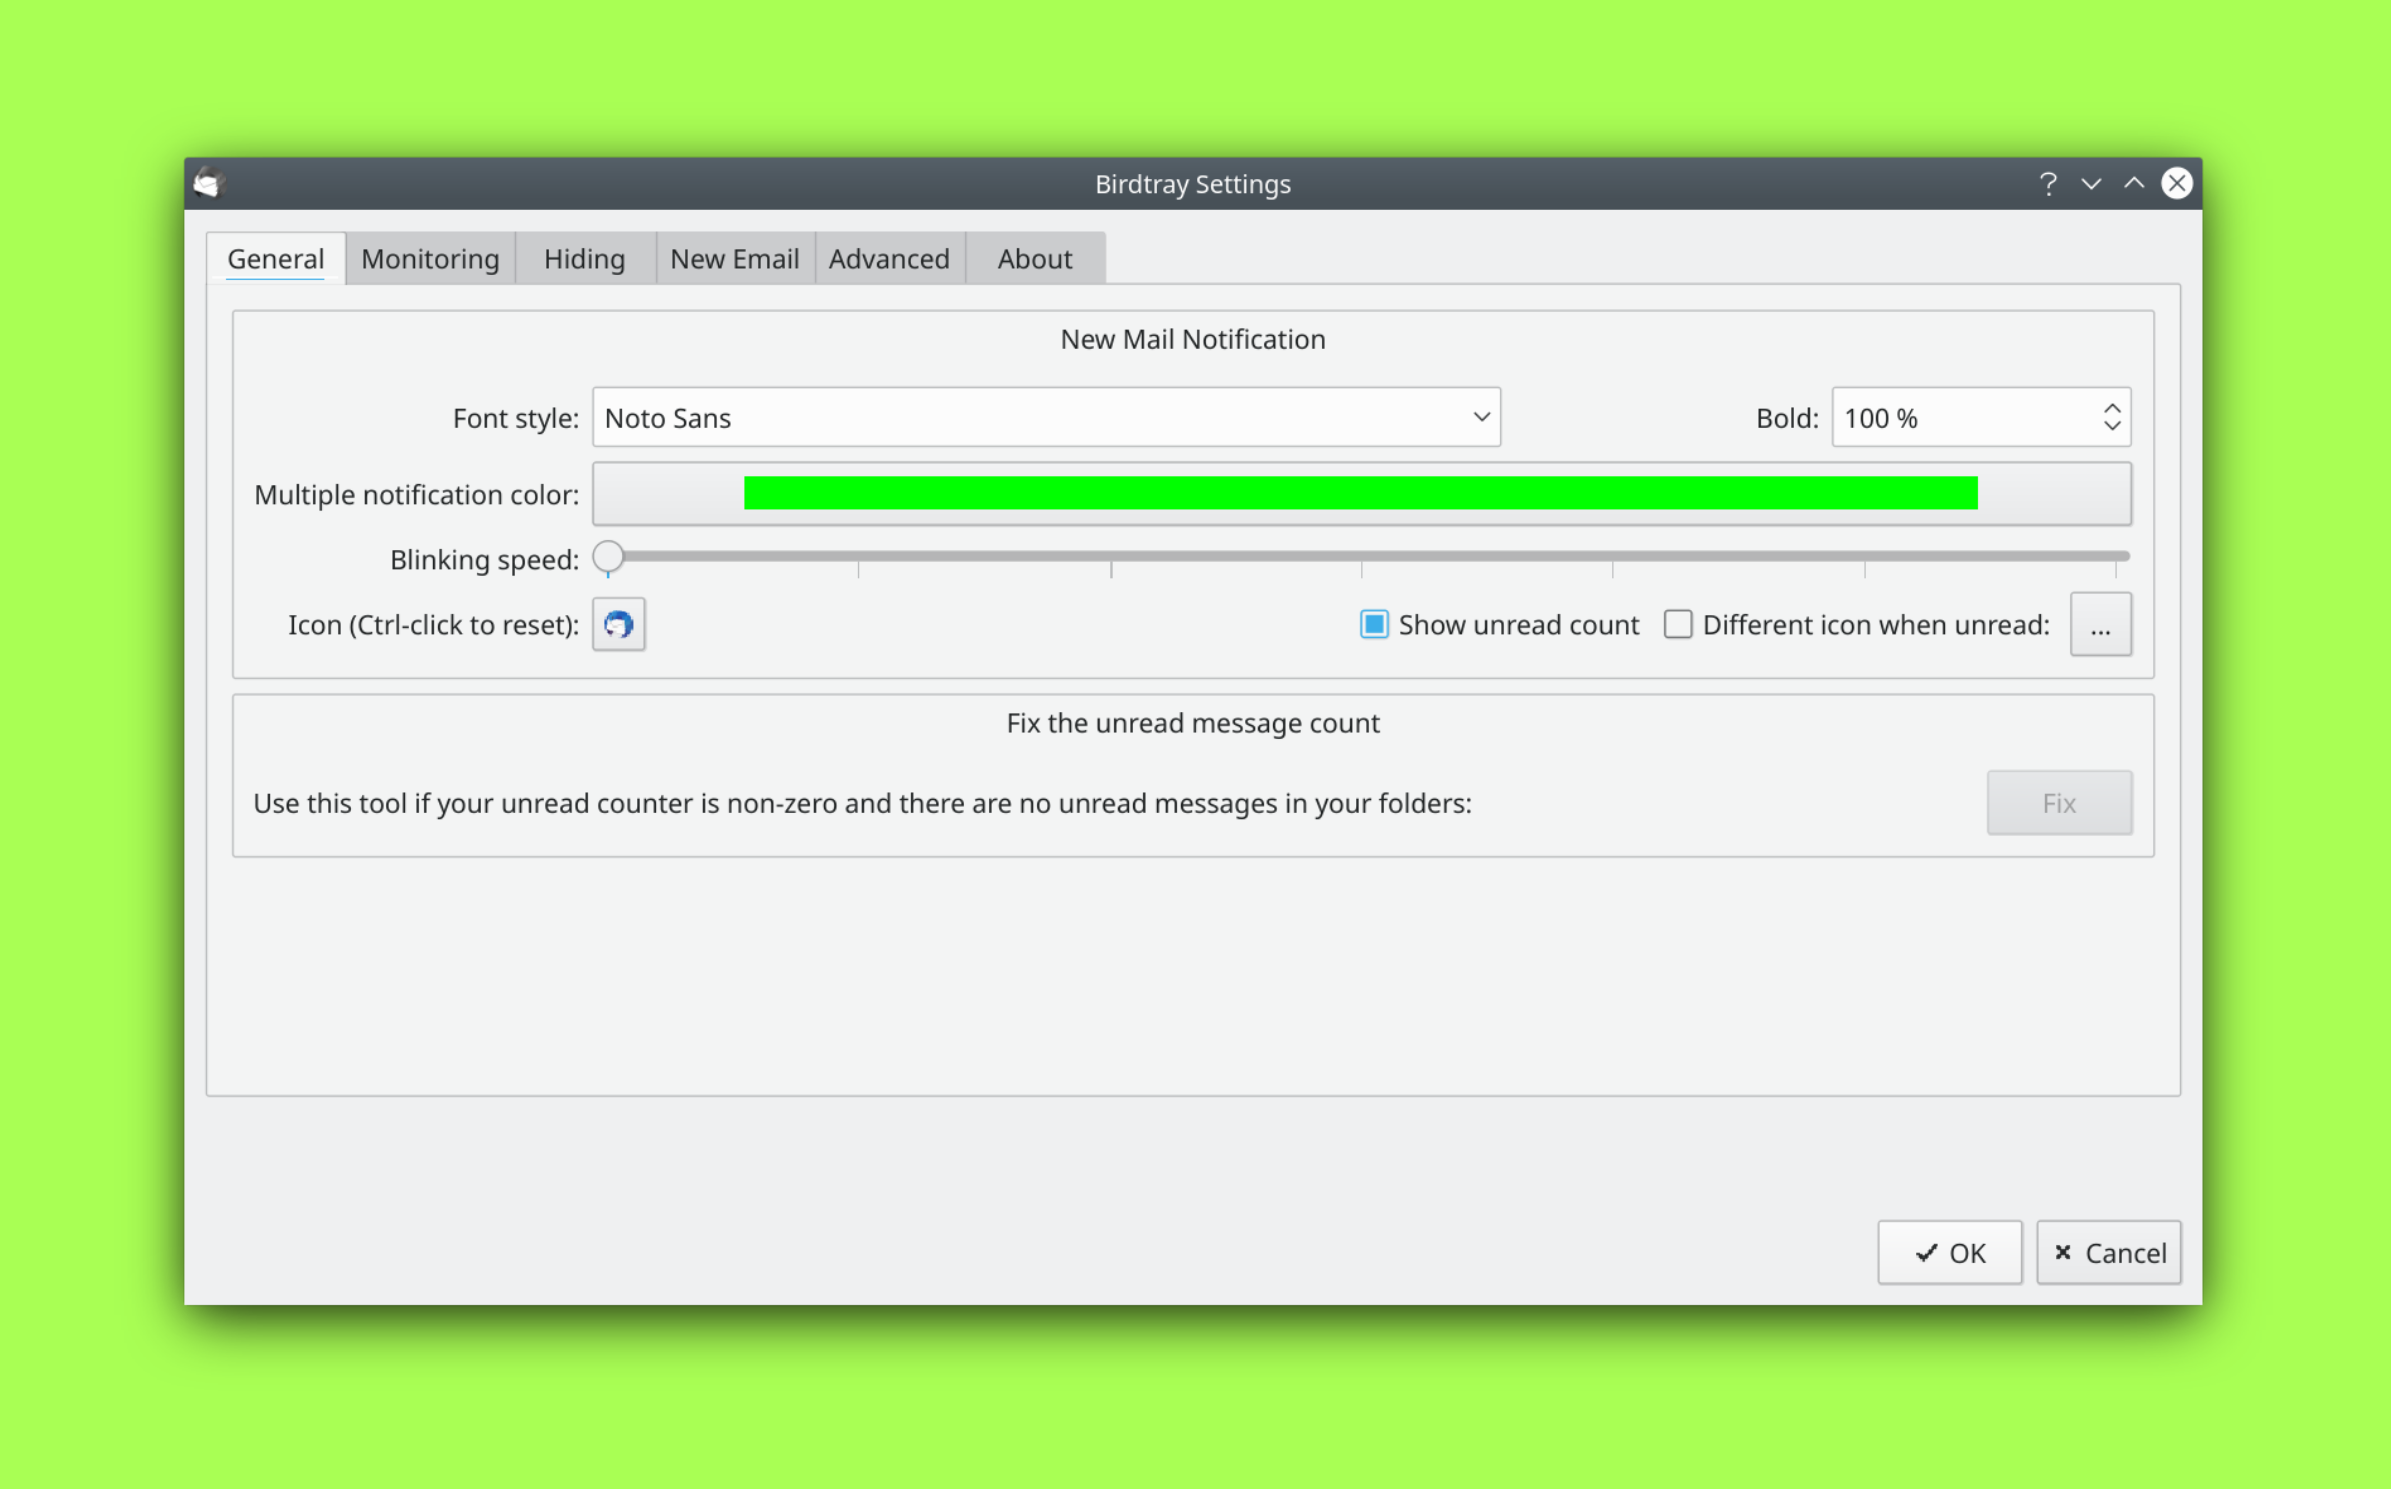
Task: Show the About tab
Action: [1035, 258]
